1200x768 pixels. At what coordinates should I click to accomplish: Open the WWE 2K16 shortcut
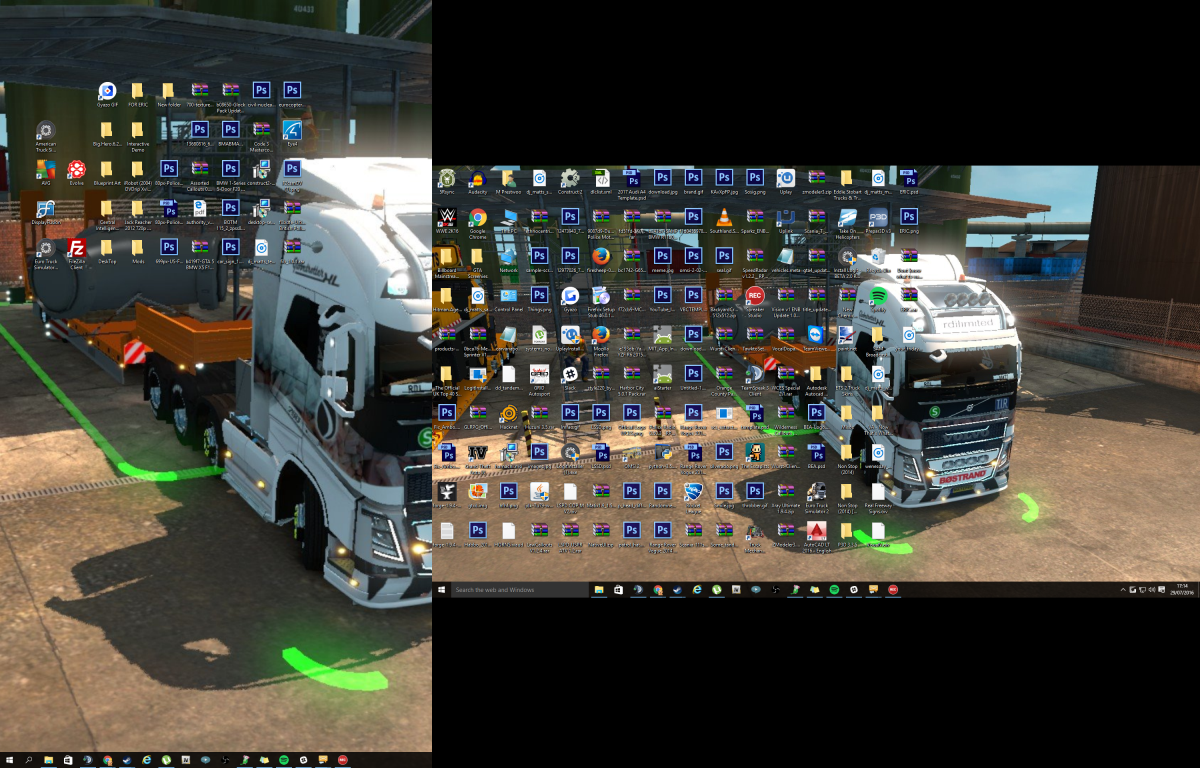[x=446, y=218]
